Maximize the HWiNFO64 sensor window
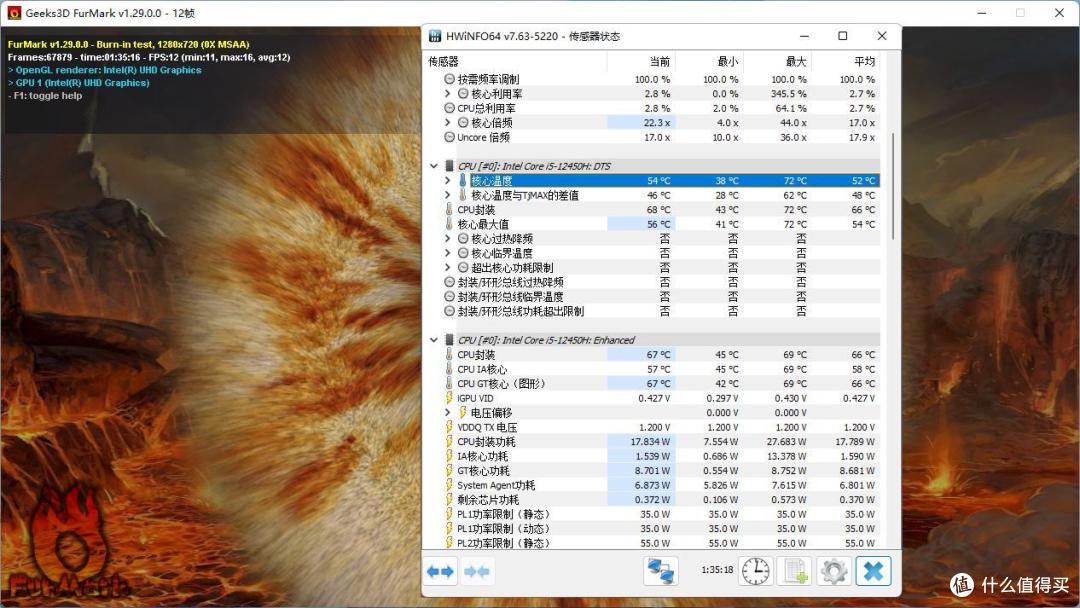The height and width of the screenshot is (608, 1080). pos(842,36)
